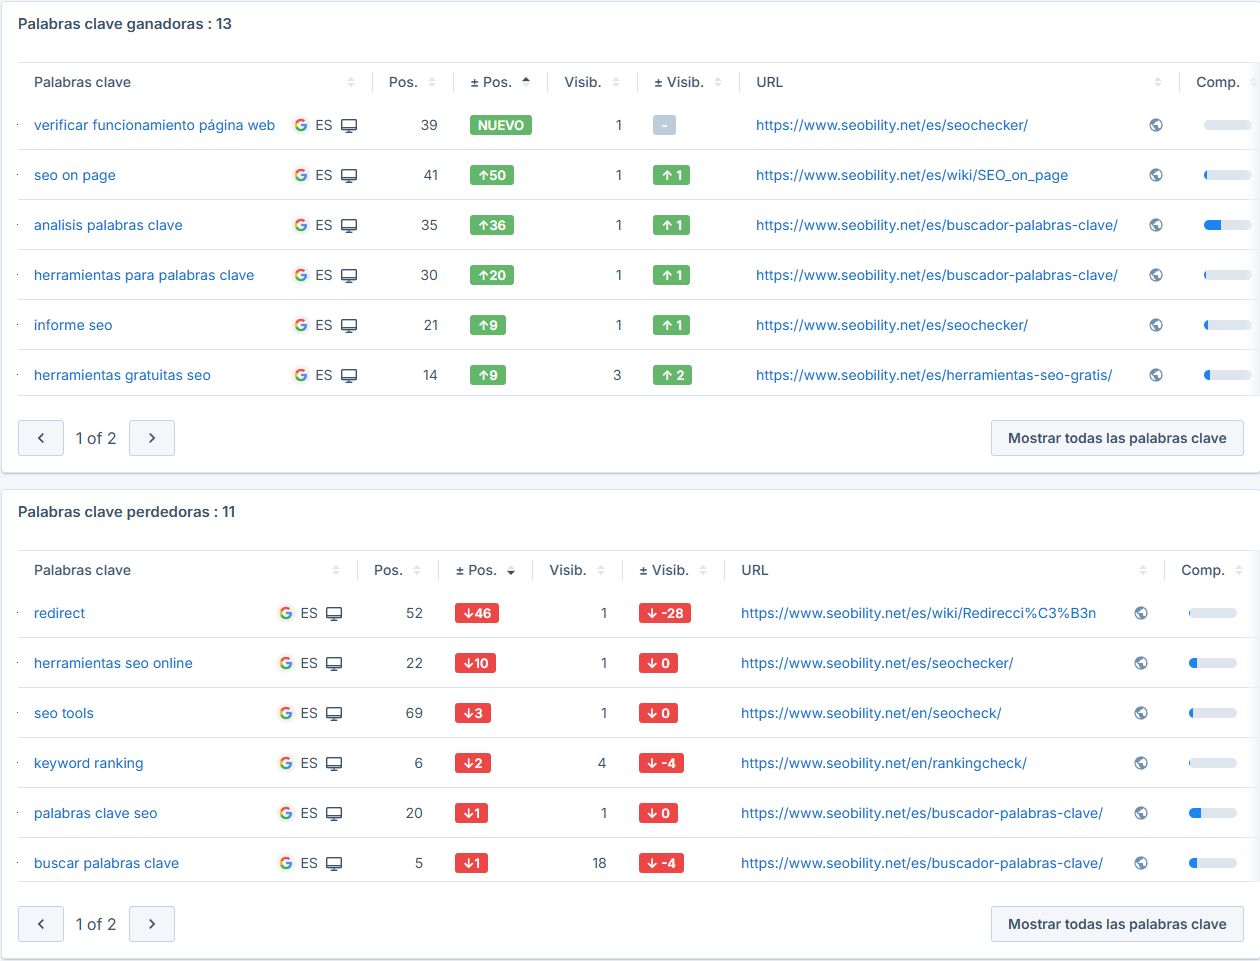Go to previous page of losing keywords
This screenshot has height=961, width=1260.
[x=41, y=924]
